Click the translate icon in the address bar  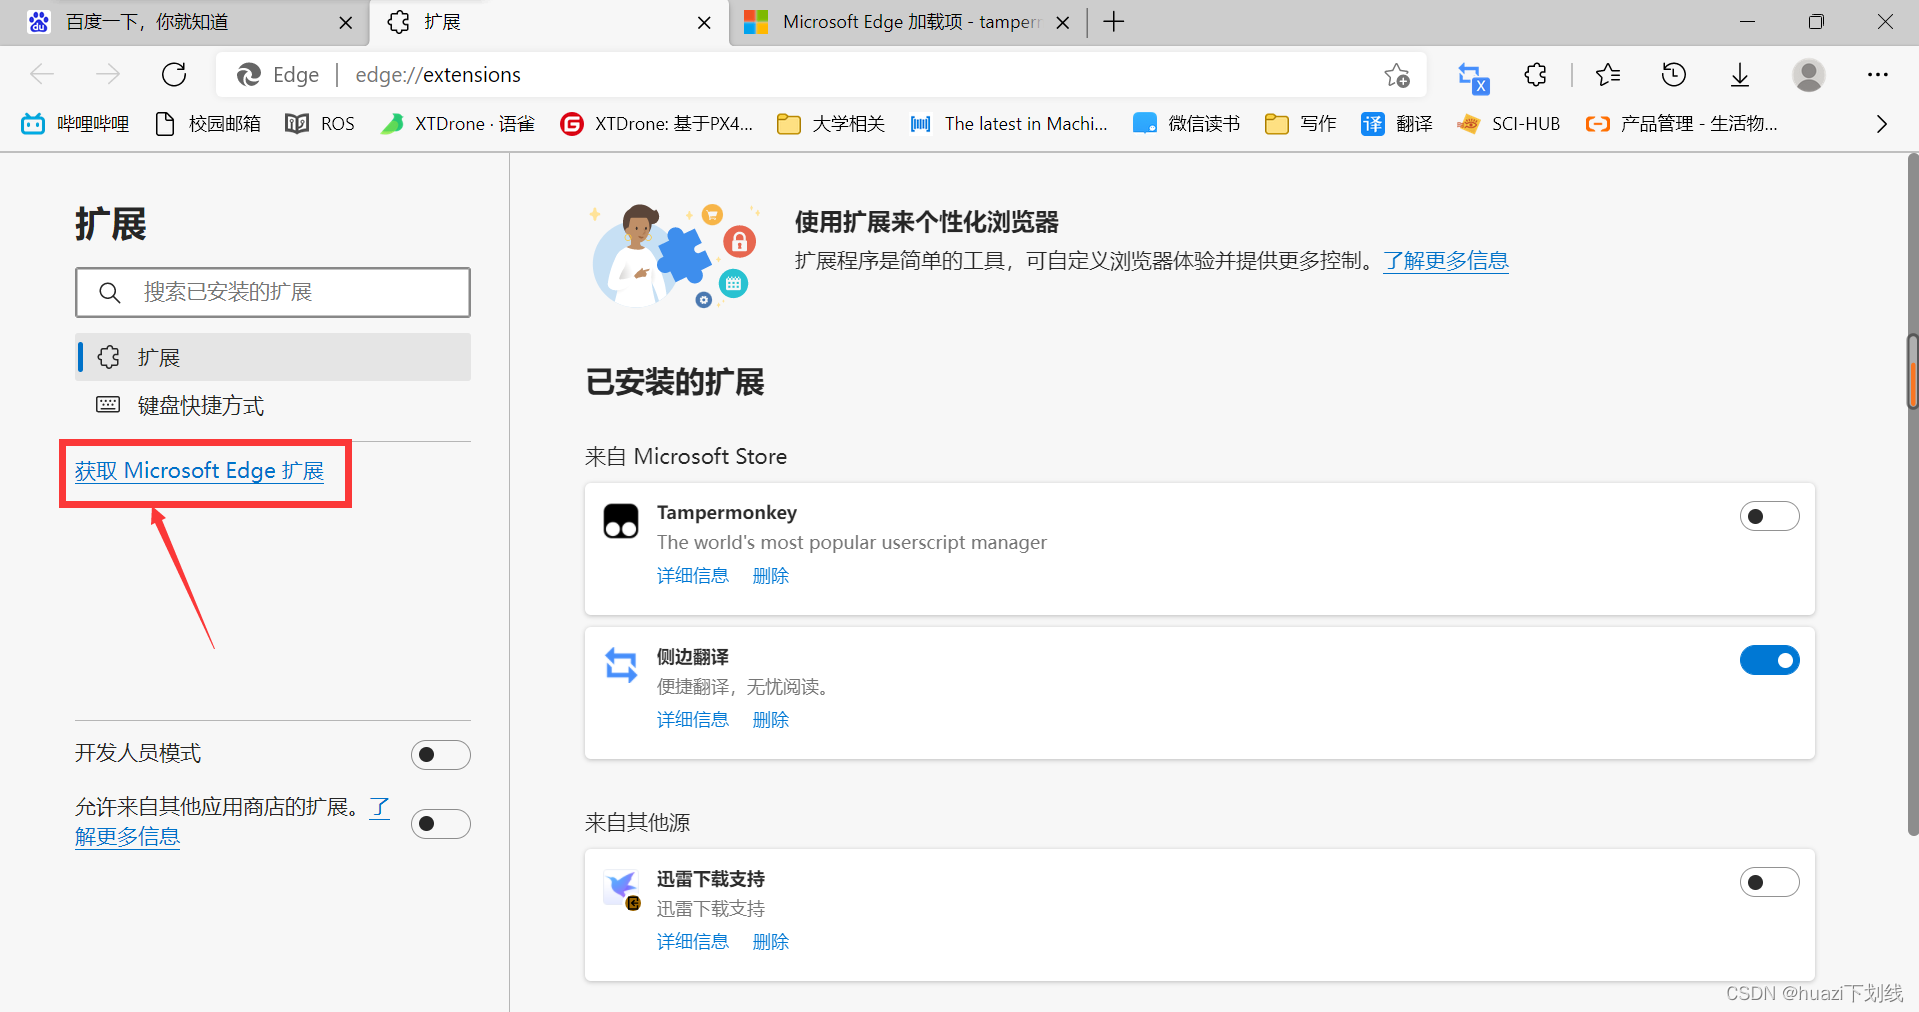tap(1471, 75)
